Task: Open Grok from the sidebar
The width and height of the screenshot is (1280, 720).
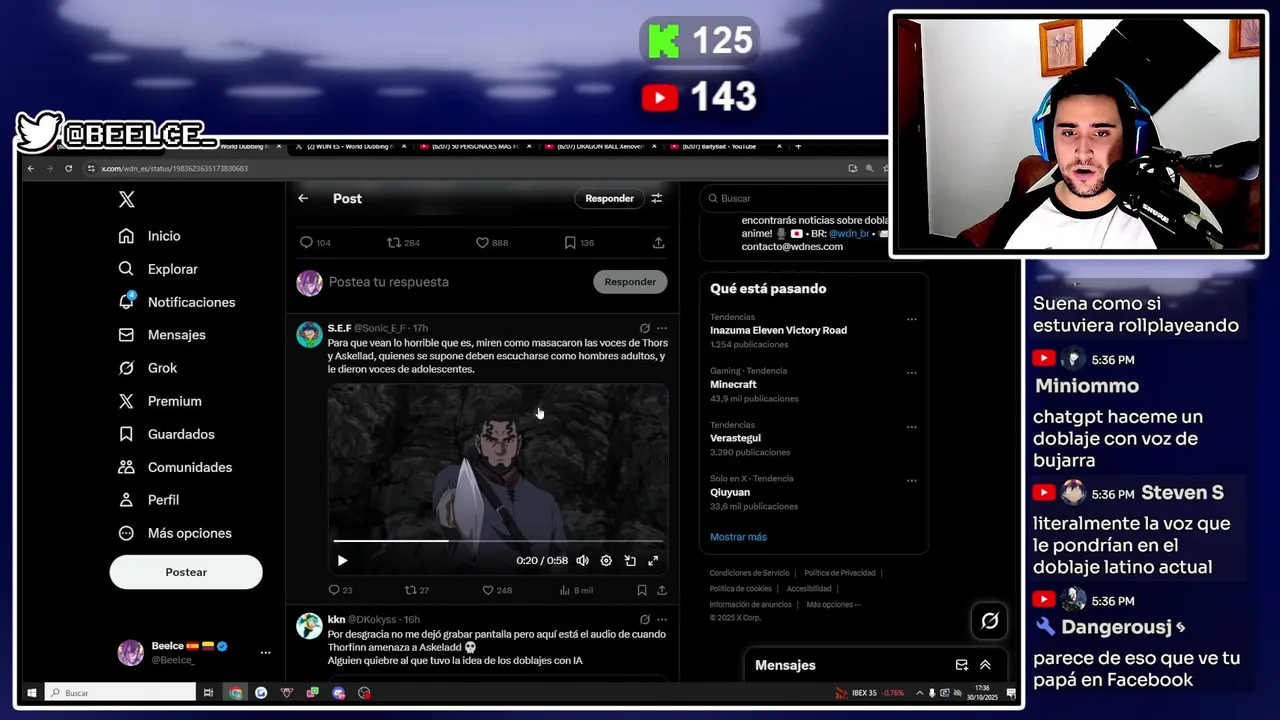Action: [x=148, y=368]
